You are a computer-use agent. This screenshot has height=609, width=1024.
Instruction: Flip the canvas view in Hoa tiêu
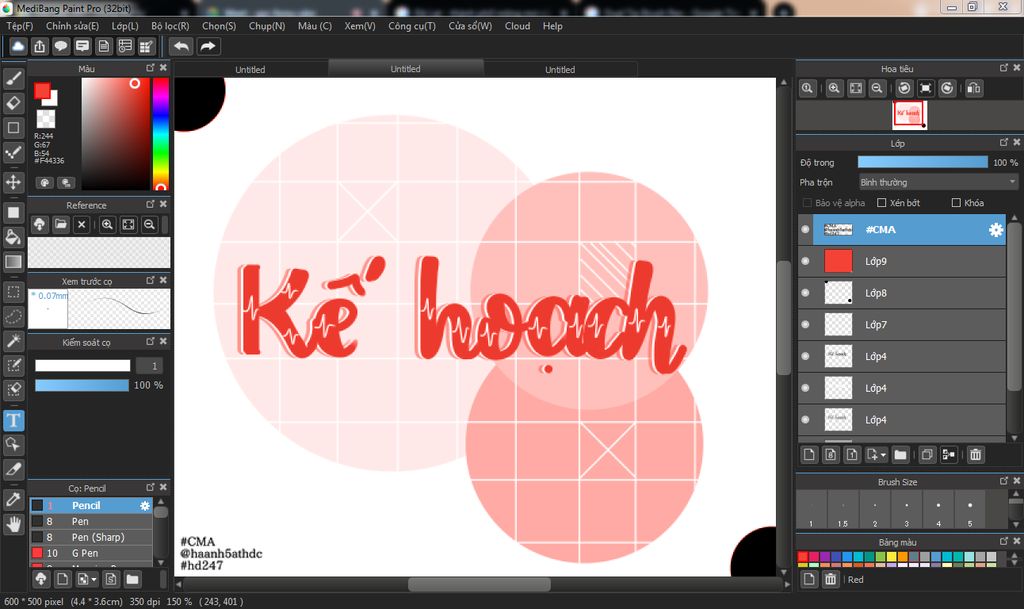pyautogui.click(x=974, y=88)
